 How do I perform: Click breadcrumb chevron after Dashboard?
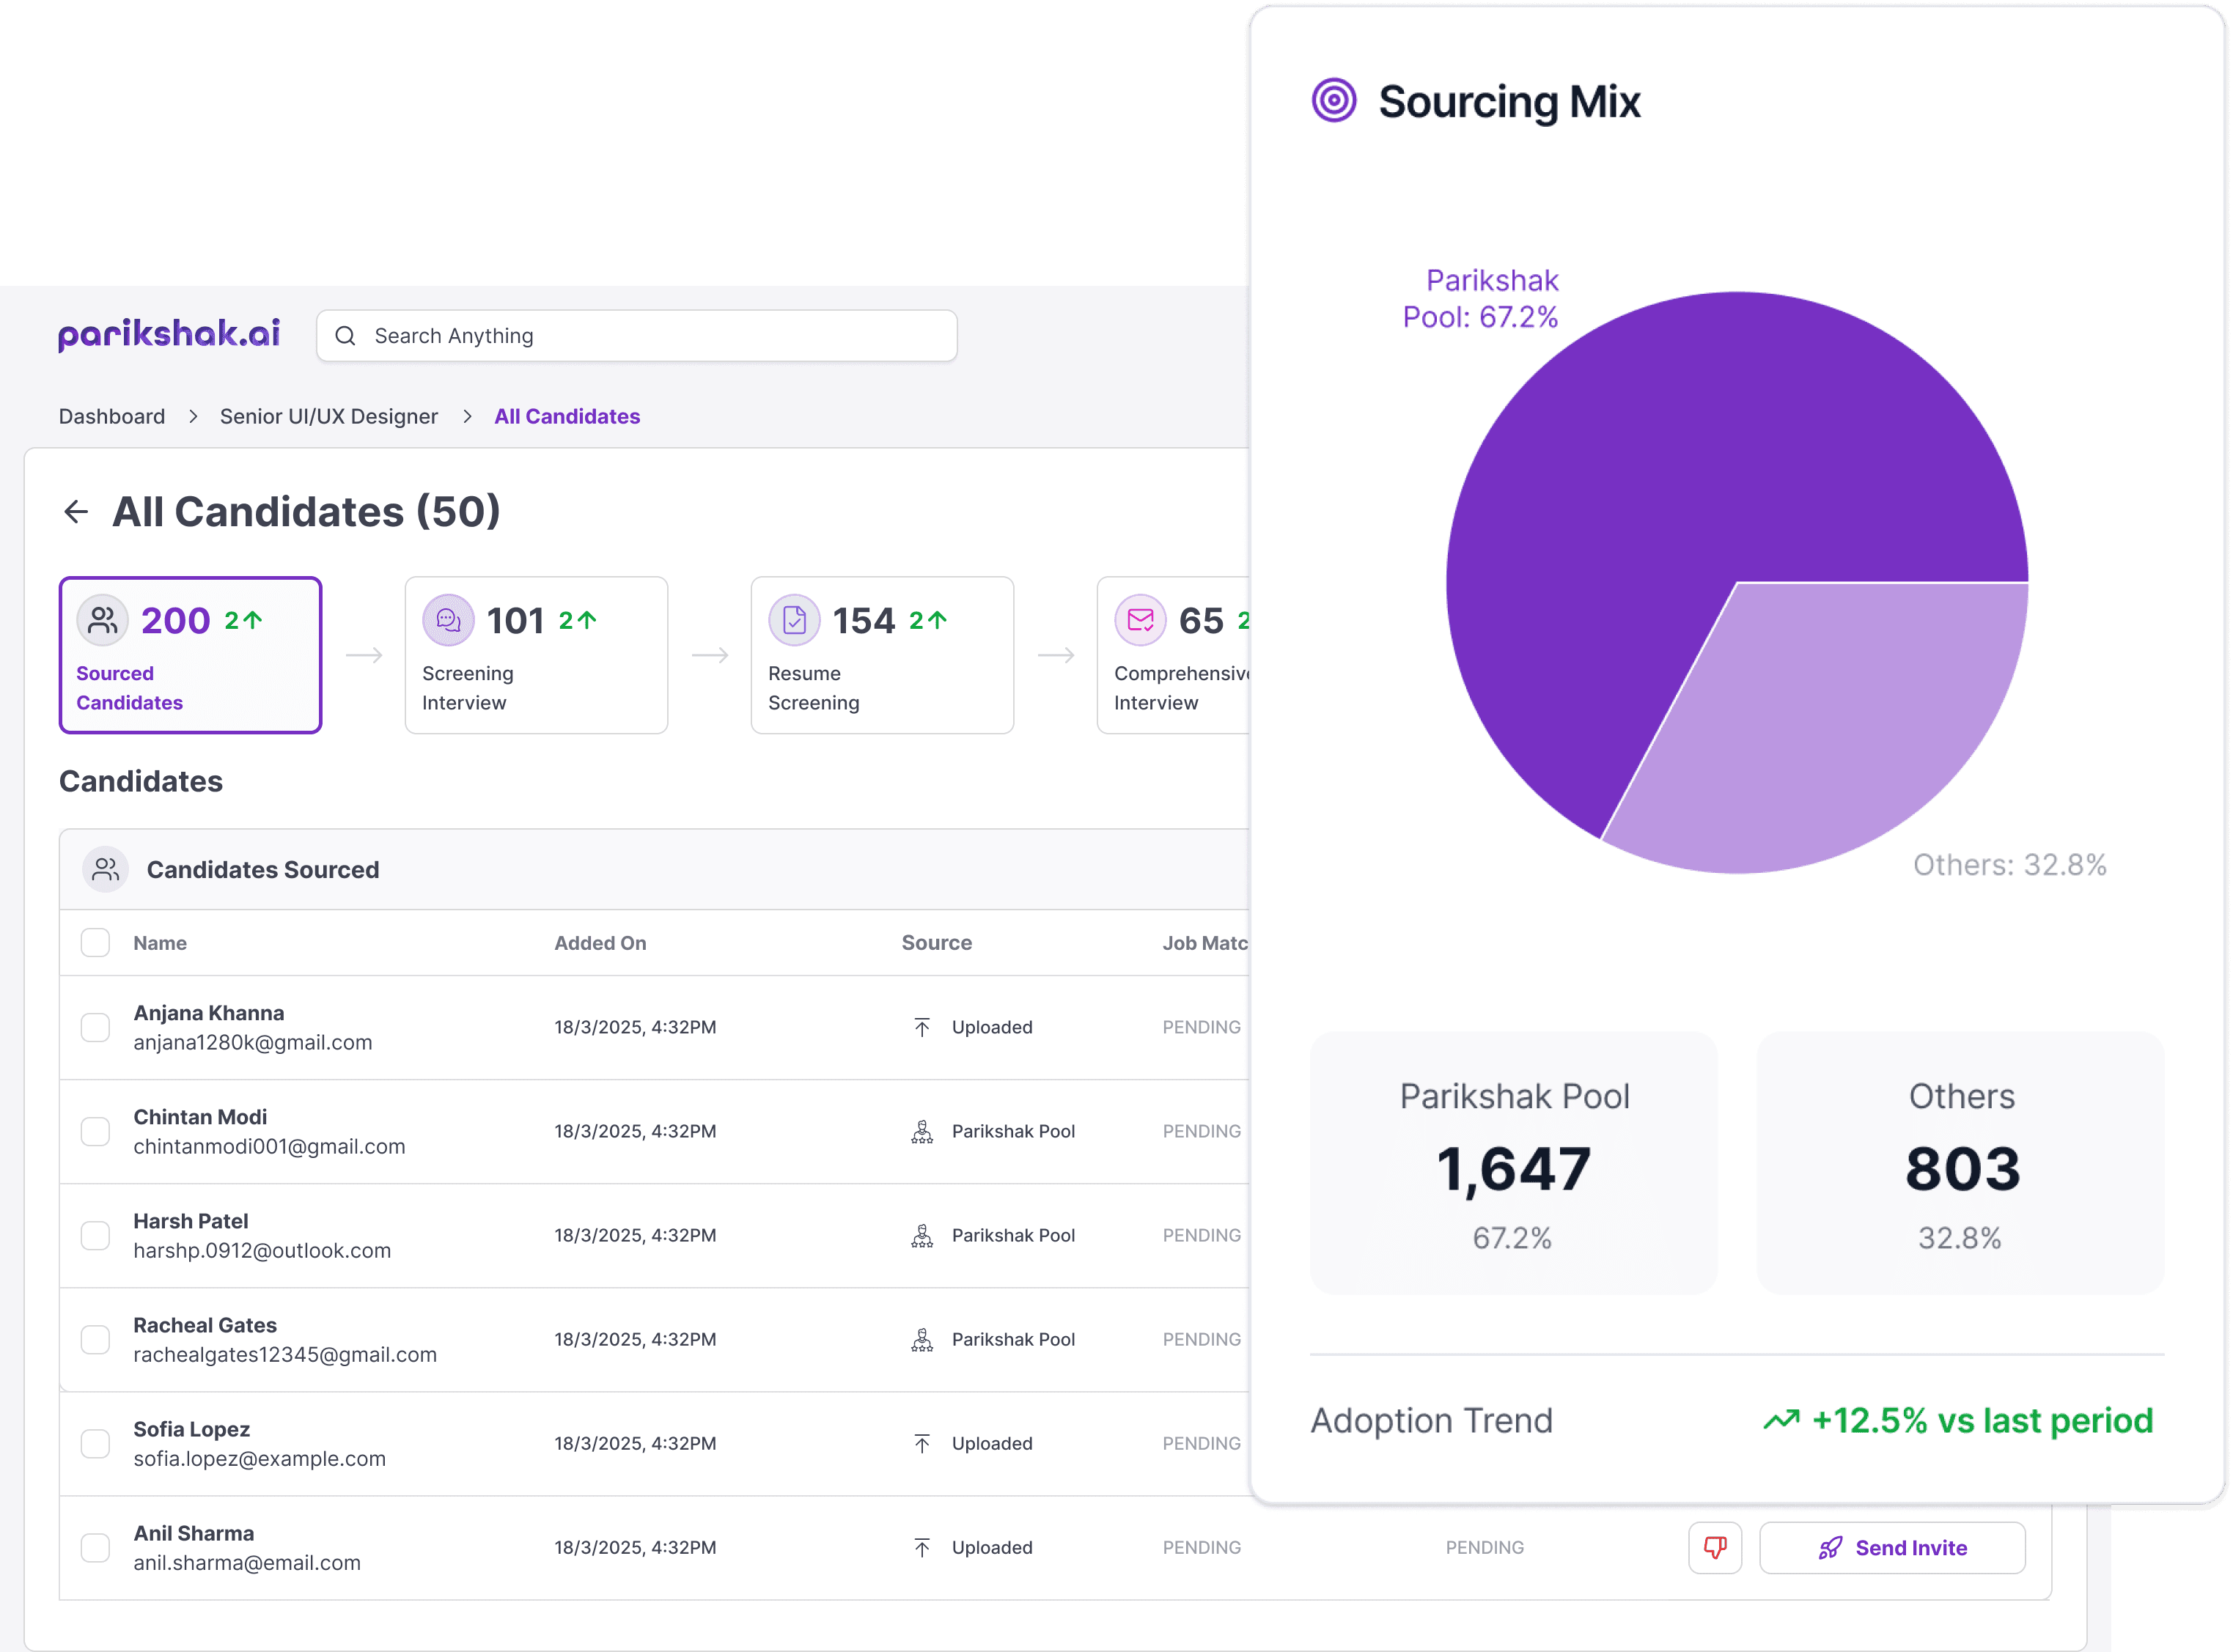pos(193,416)
